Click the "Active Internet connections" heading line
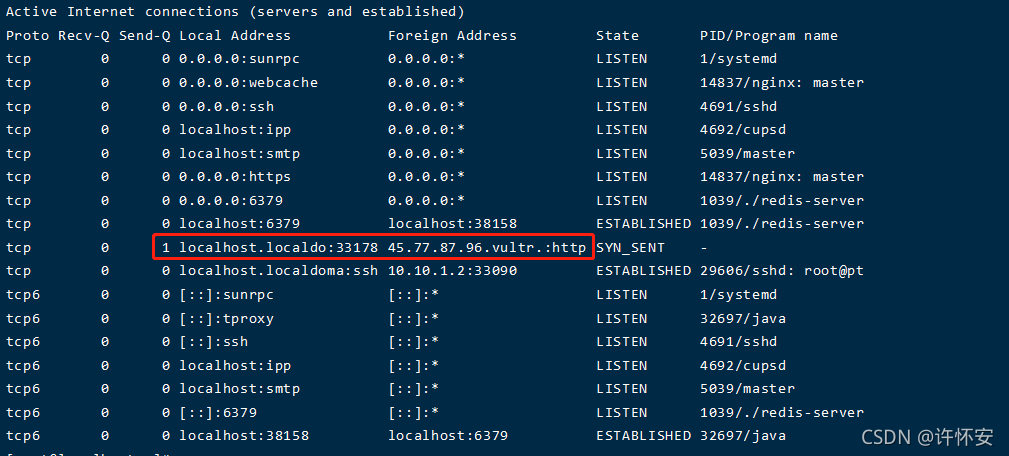Viewport: 1009px width, 456px height. tap(235, 12)
